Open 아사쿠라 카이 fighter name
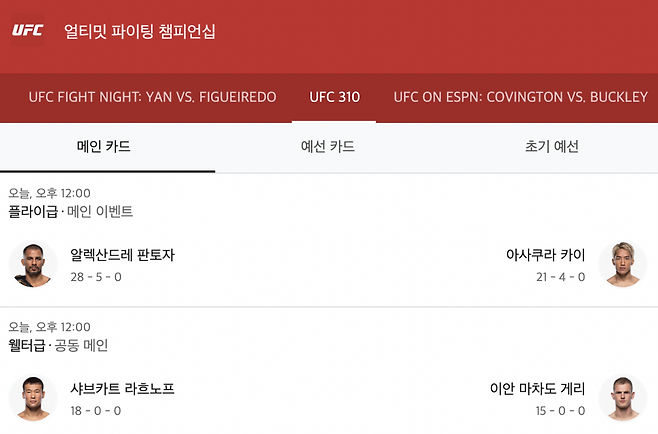The width and height of the screenshot is (658, 434). point(546,255)
